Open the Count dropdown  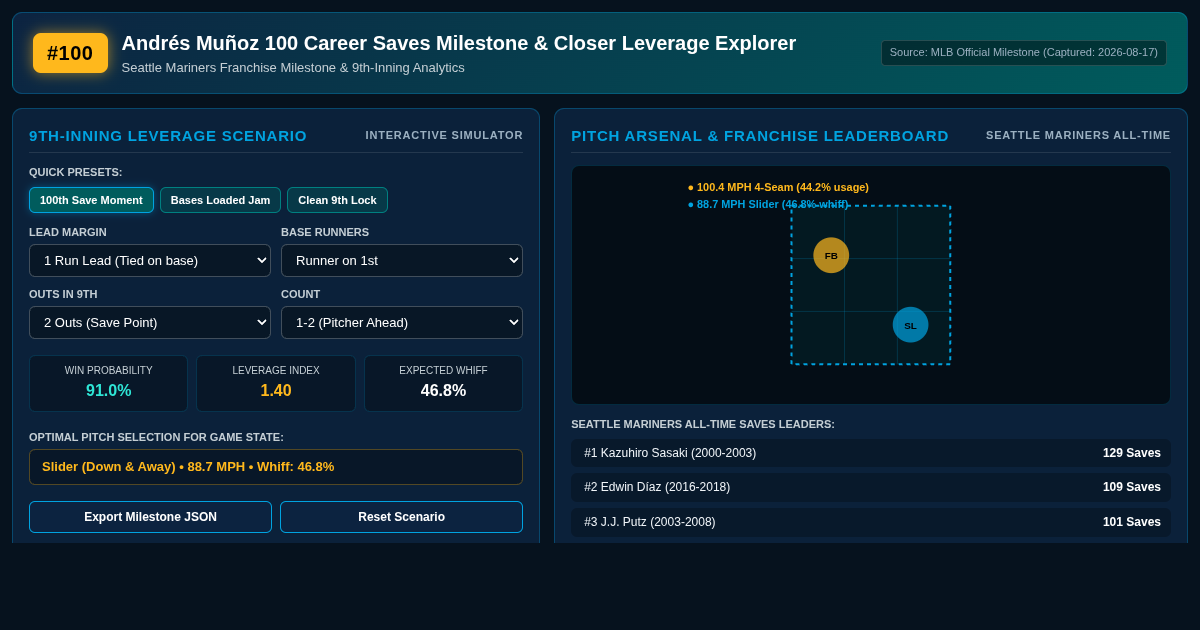coord(402,322)
